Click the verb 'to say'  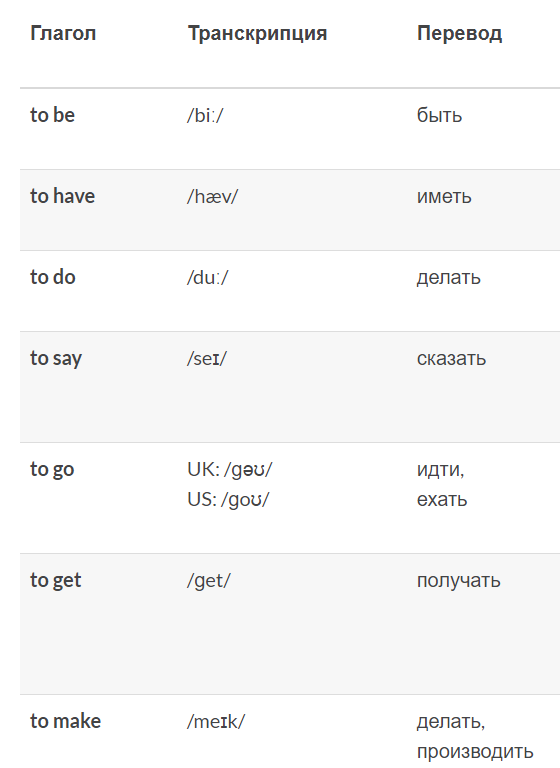point(56,359)
